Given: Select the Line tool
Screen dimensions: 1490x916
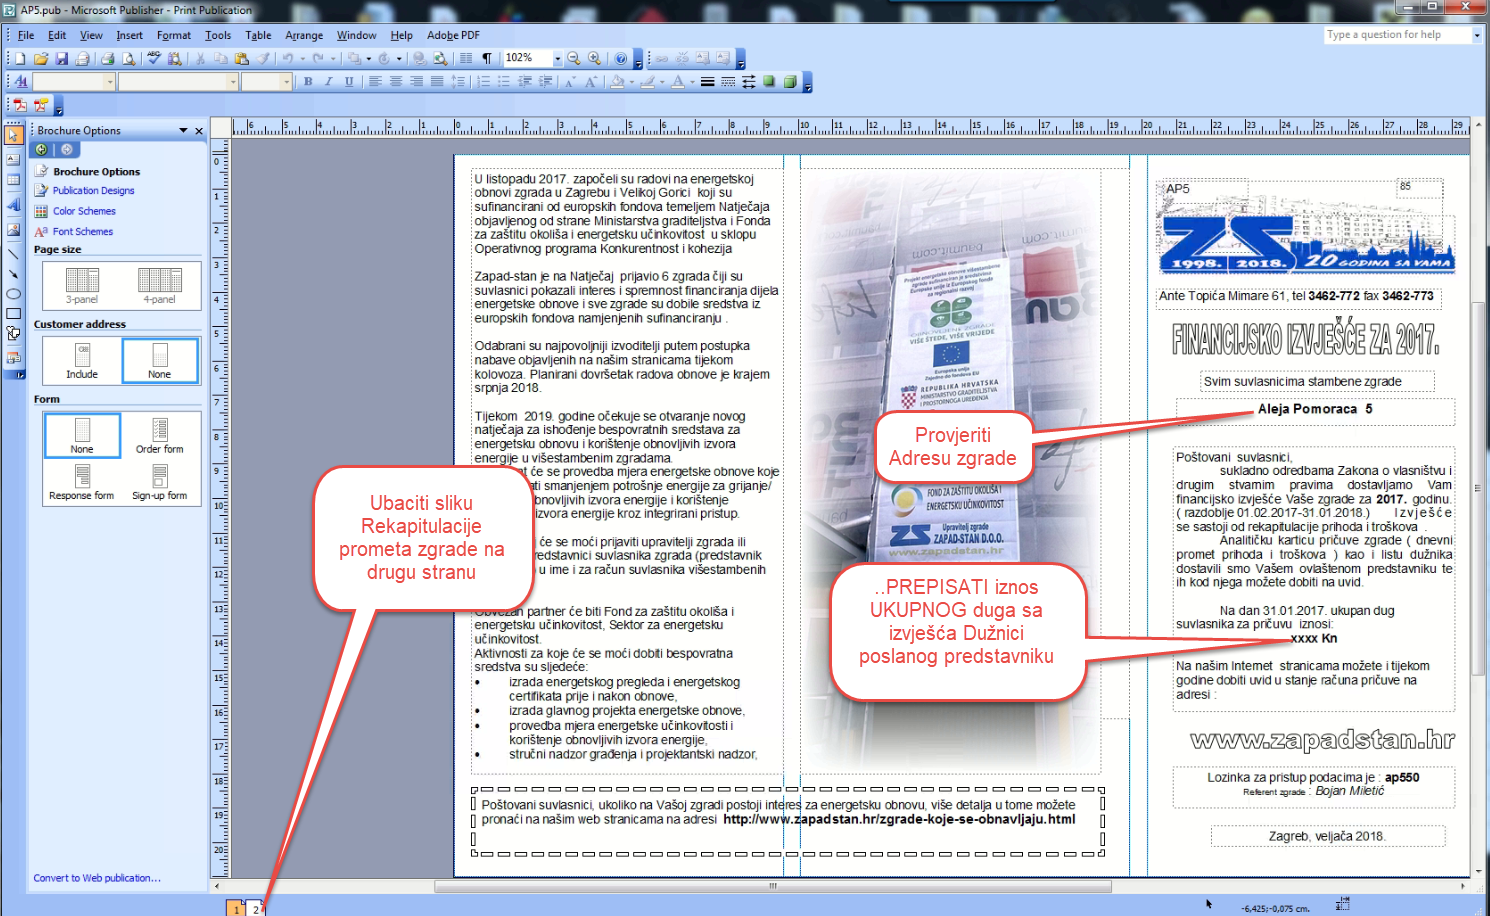Looking at the screenshot, I should (13, 253).
